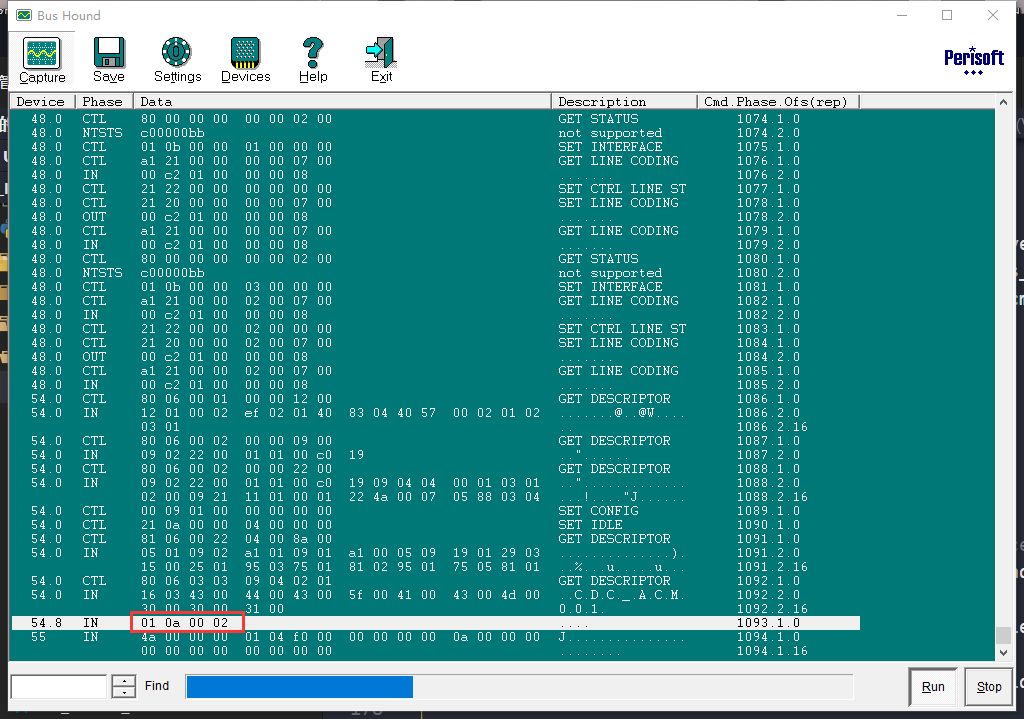The height and width of the screenshot is (719, 1024).
Task: Click the Phase column header
Action: click(x=103, y=102)
